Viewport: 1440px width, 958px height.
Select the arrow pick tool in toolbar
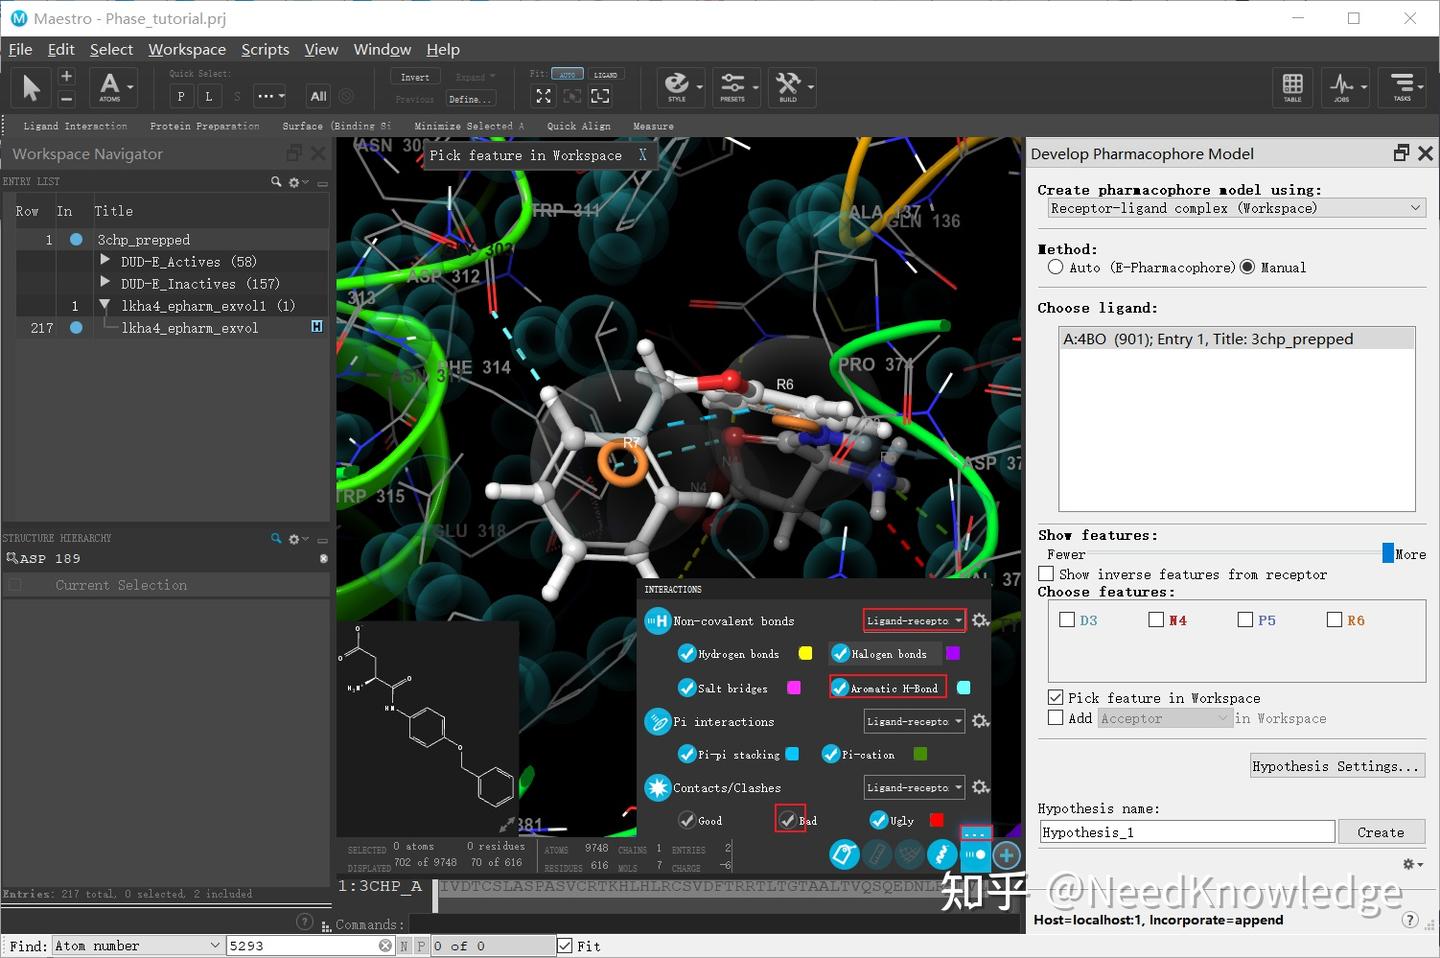[31, 88]
